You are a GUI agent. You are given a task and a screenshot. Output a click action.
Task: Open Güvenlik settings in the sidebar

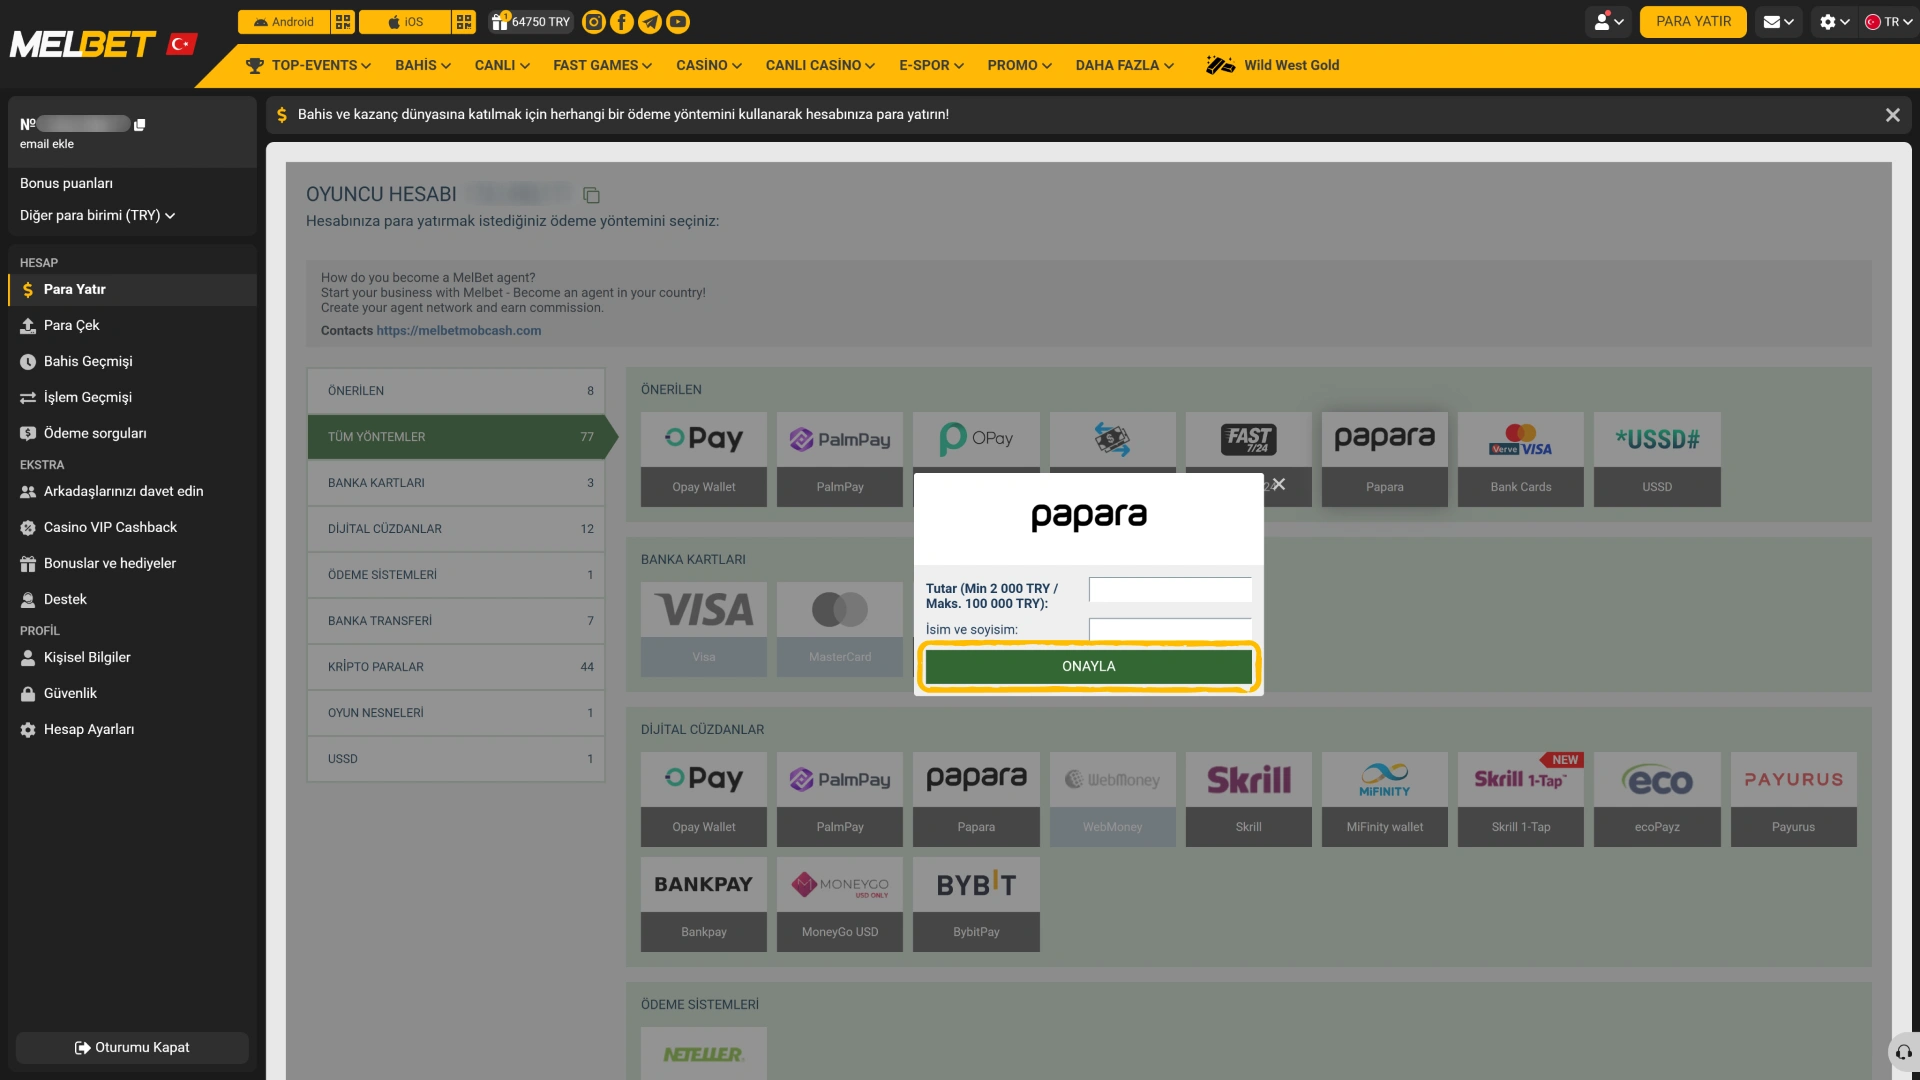coord(132,694)
